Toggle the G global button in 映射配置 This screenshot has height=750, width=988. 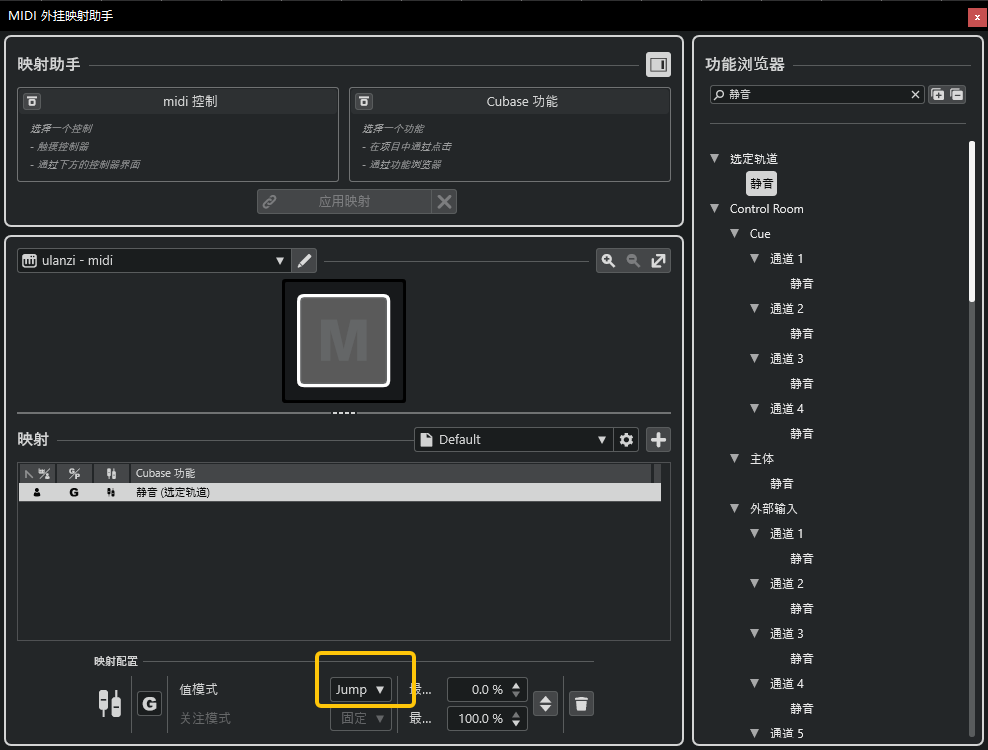[149, 703]
